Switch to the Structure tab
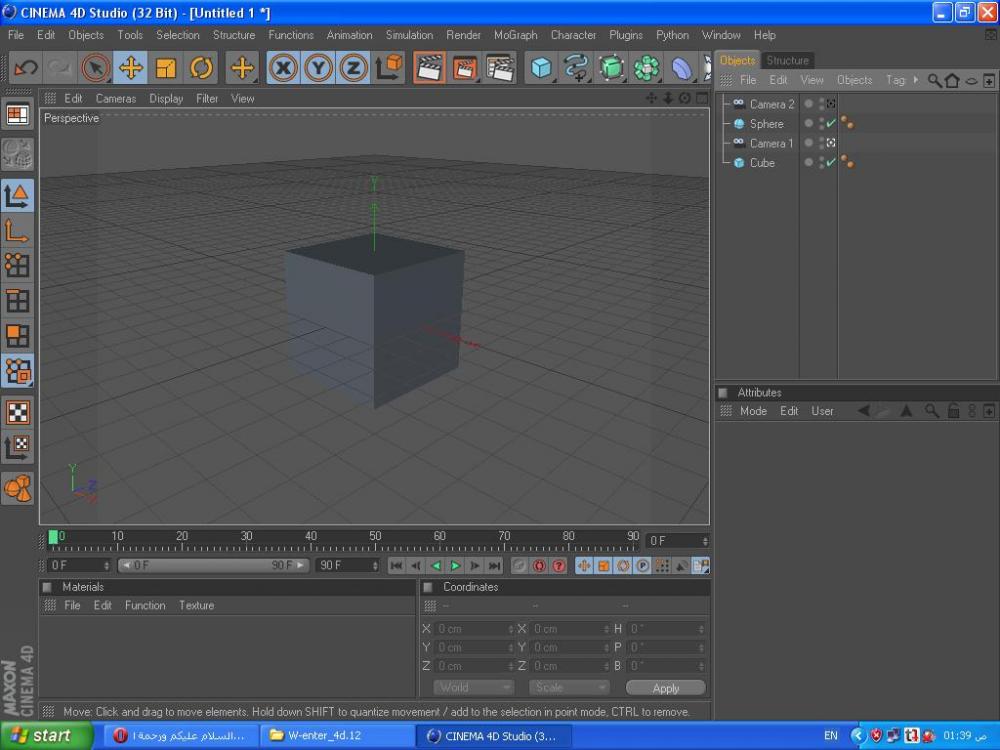 (787, 60)
